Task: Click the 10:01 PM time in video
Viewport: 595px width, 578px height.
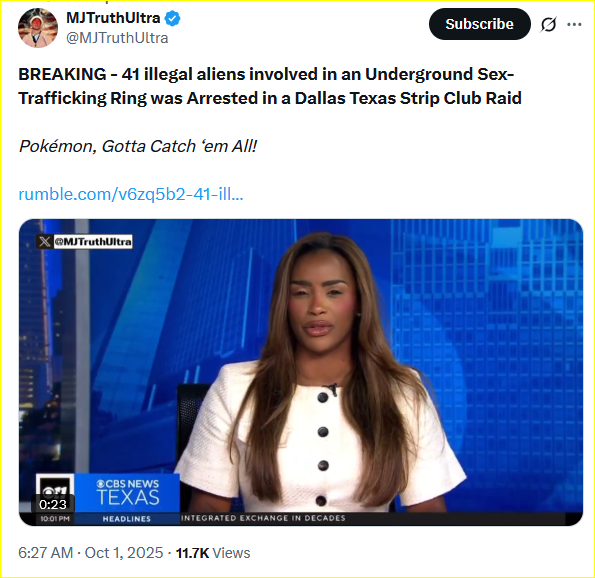Action: click(x=55, y=518)
